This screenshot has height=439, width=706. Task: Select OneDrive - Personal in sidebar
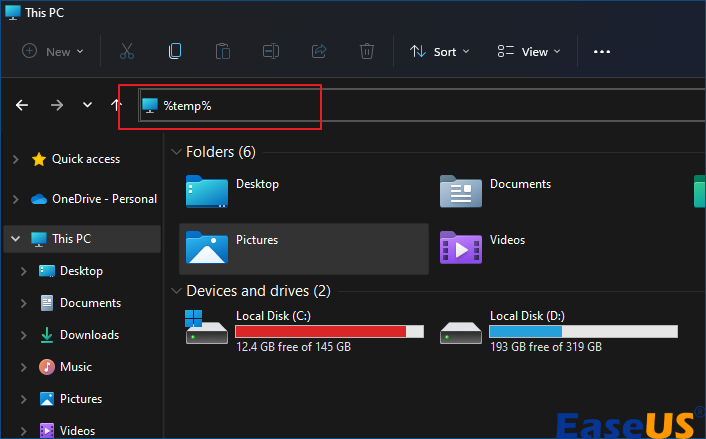click(x=104, y=199)
